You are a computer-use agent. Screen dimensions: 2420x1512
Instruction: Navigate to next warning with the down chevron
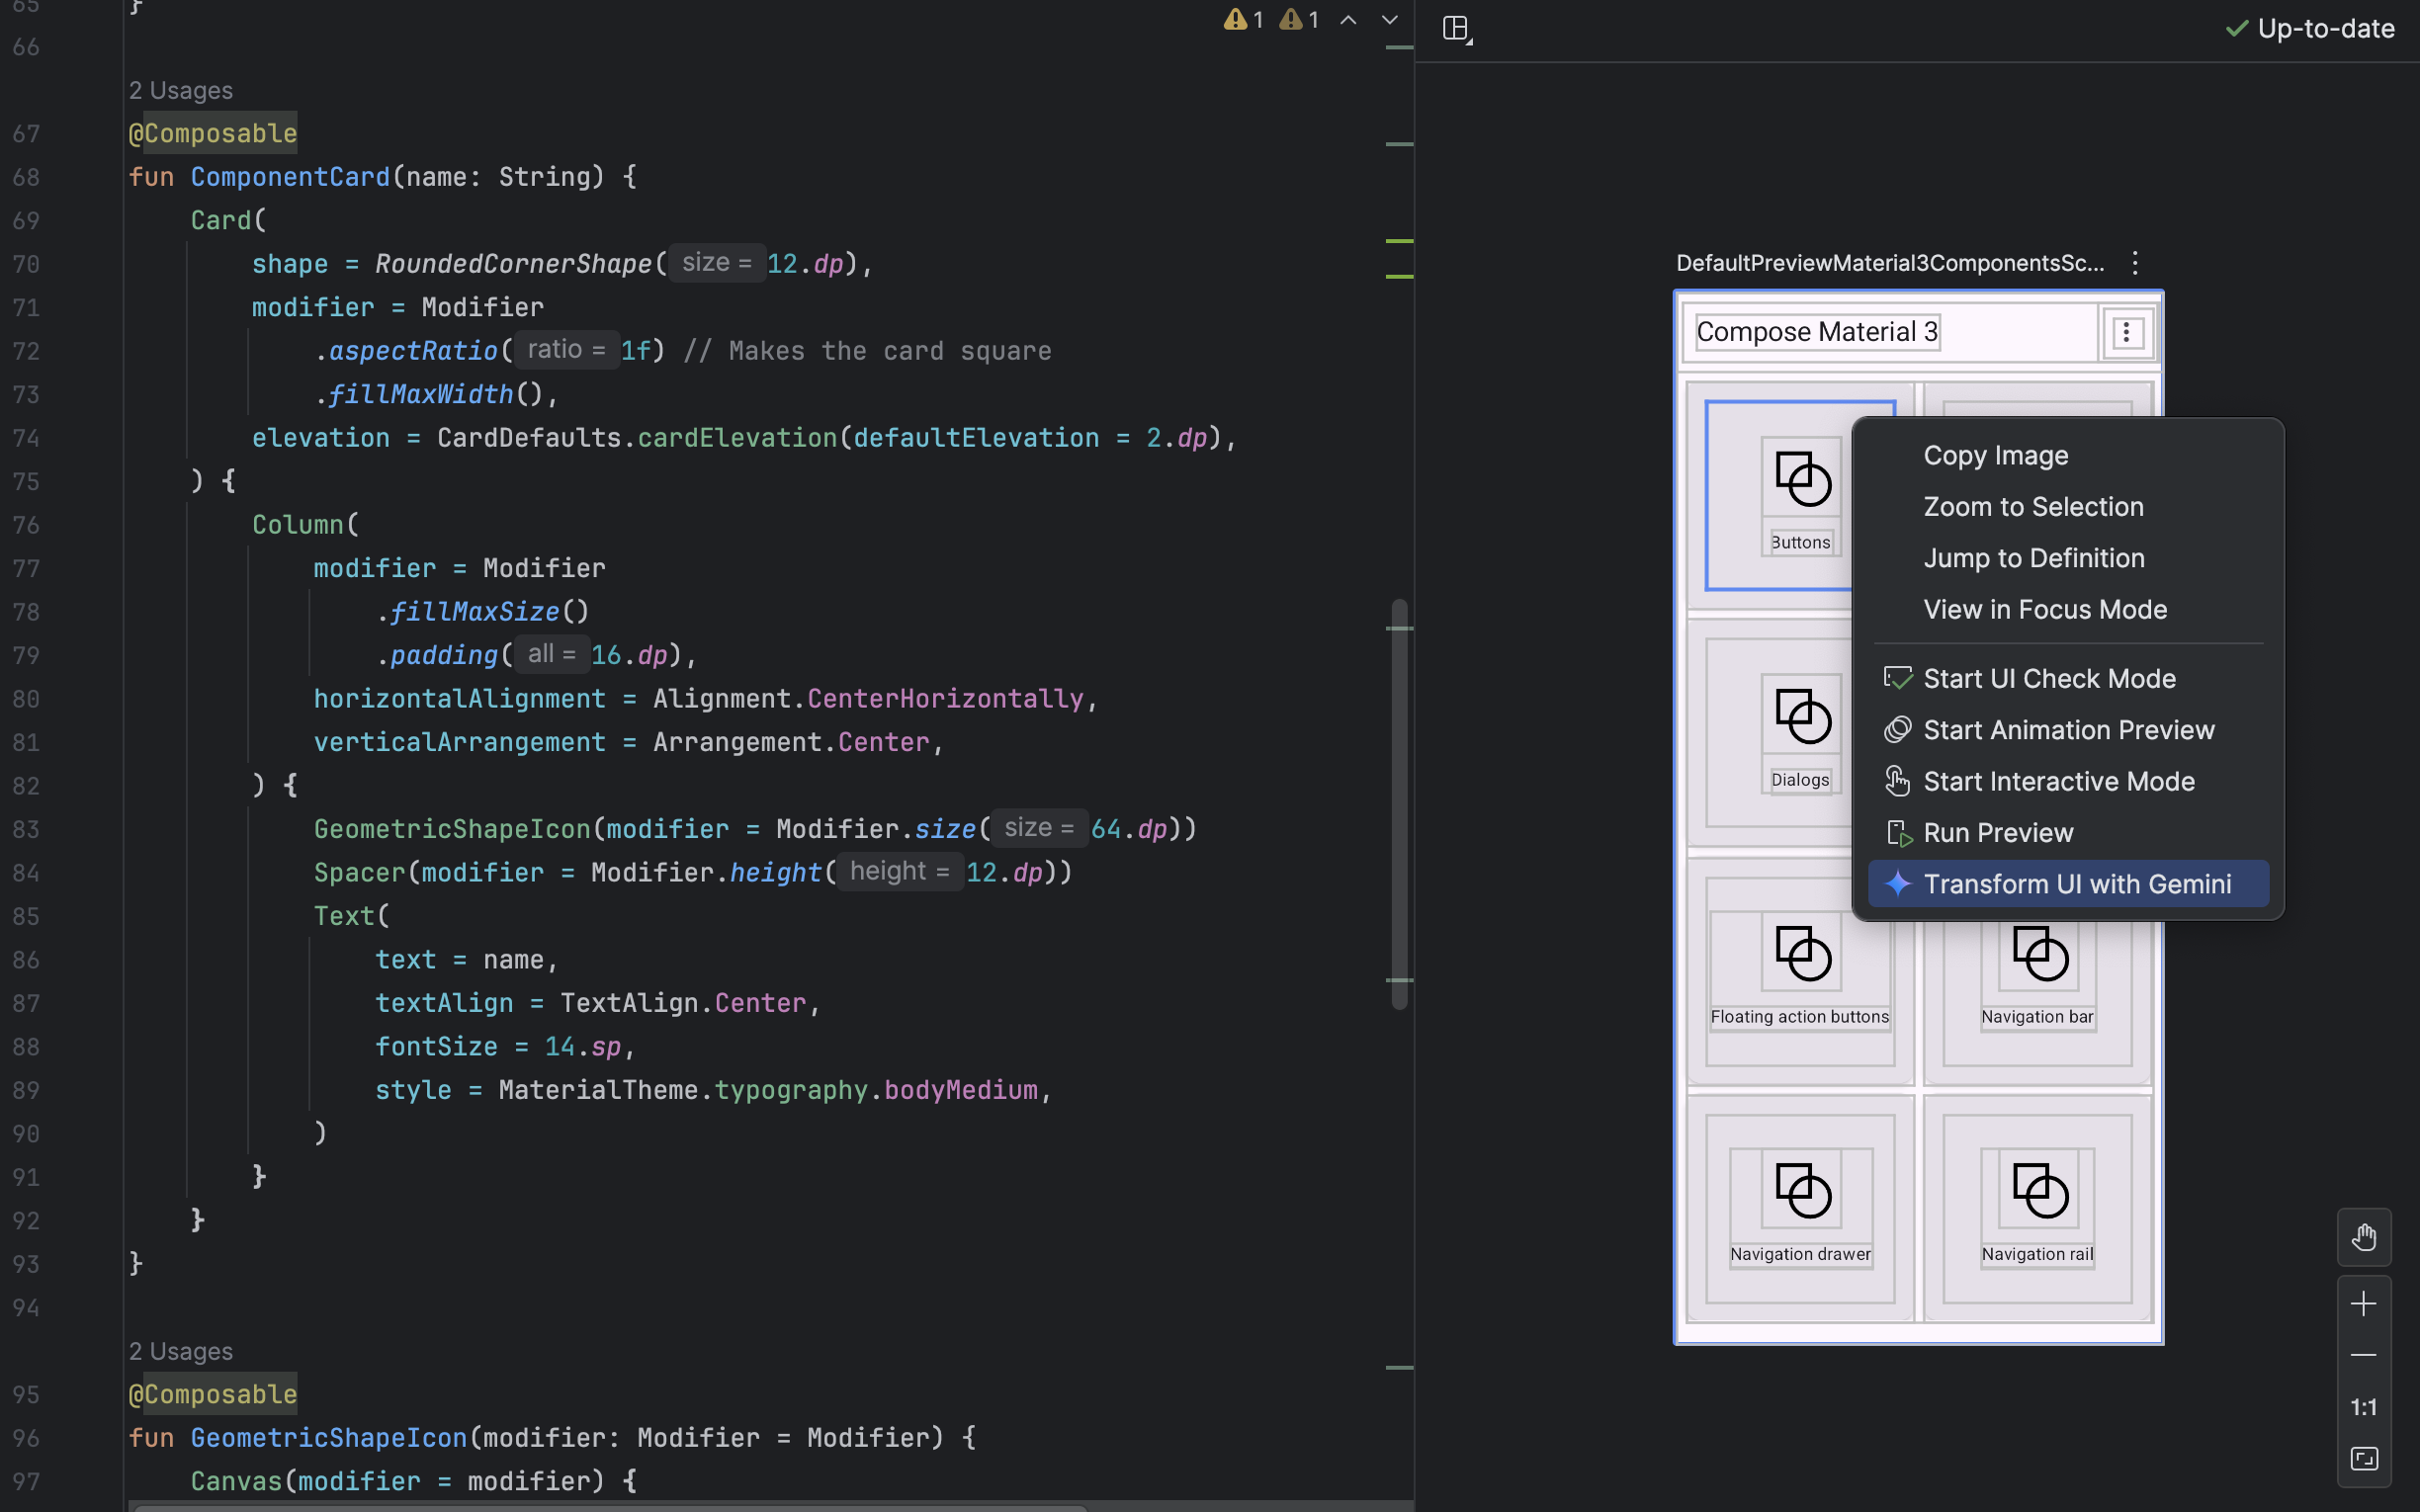pyautogui.click(x=1390, y=19)
